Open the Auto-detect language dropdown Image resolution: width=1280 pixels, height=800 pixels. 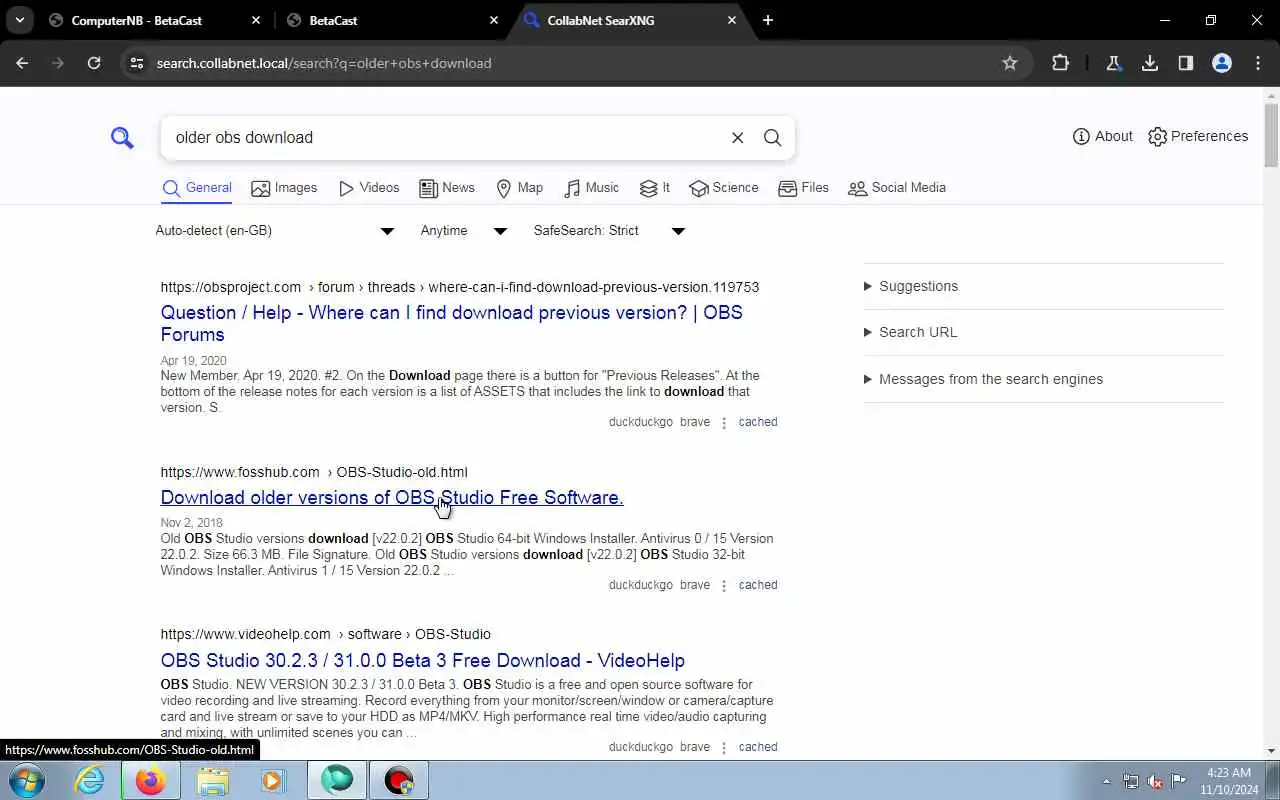pos(275,231)
